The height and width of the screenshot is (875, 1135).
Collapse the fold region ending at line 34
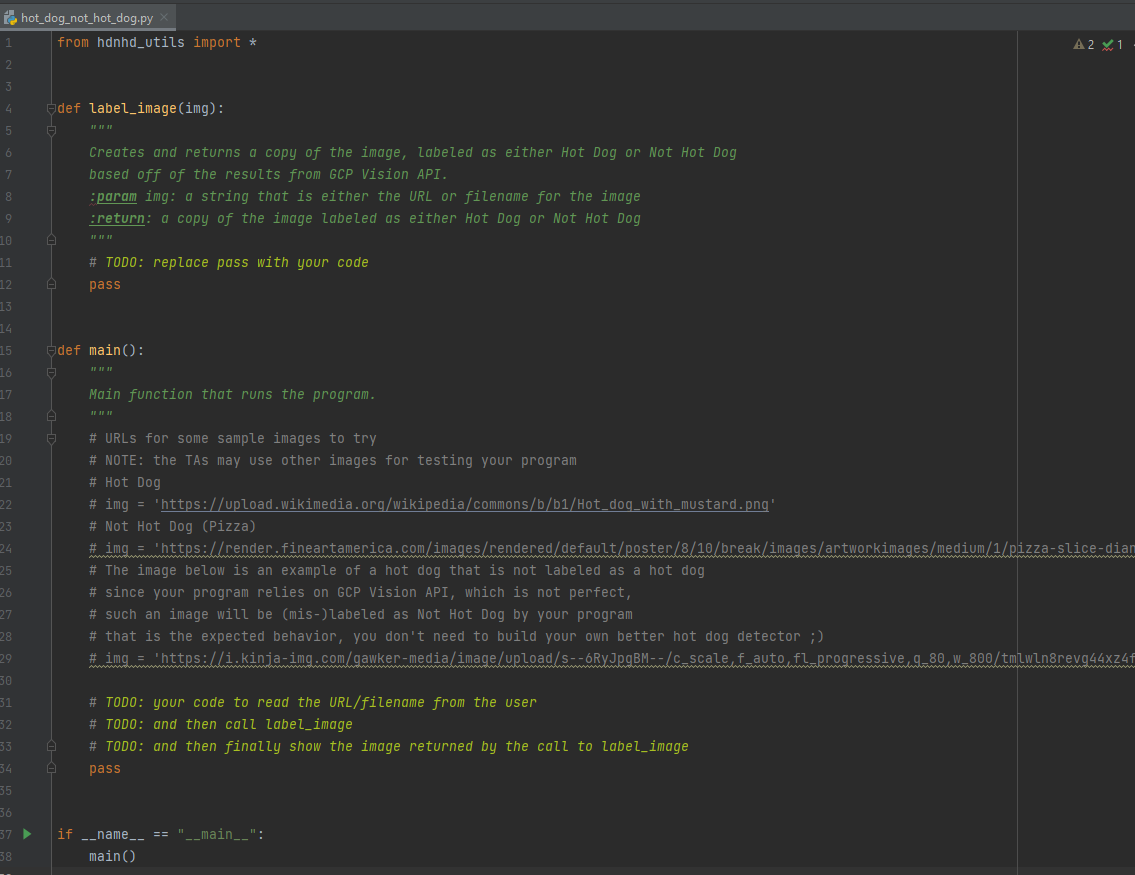tap(50, 768)
